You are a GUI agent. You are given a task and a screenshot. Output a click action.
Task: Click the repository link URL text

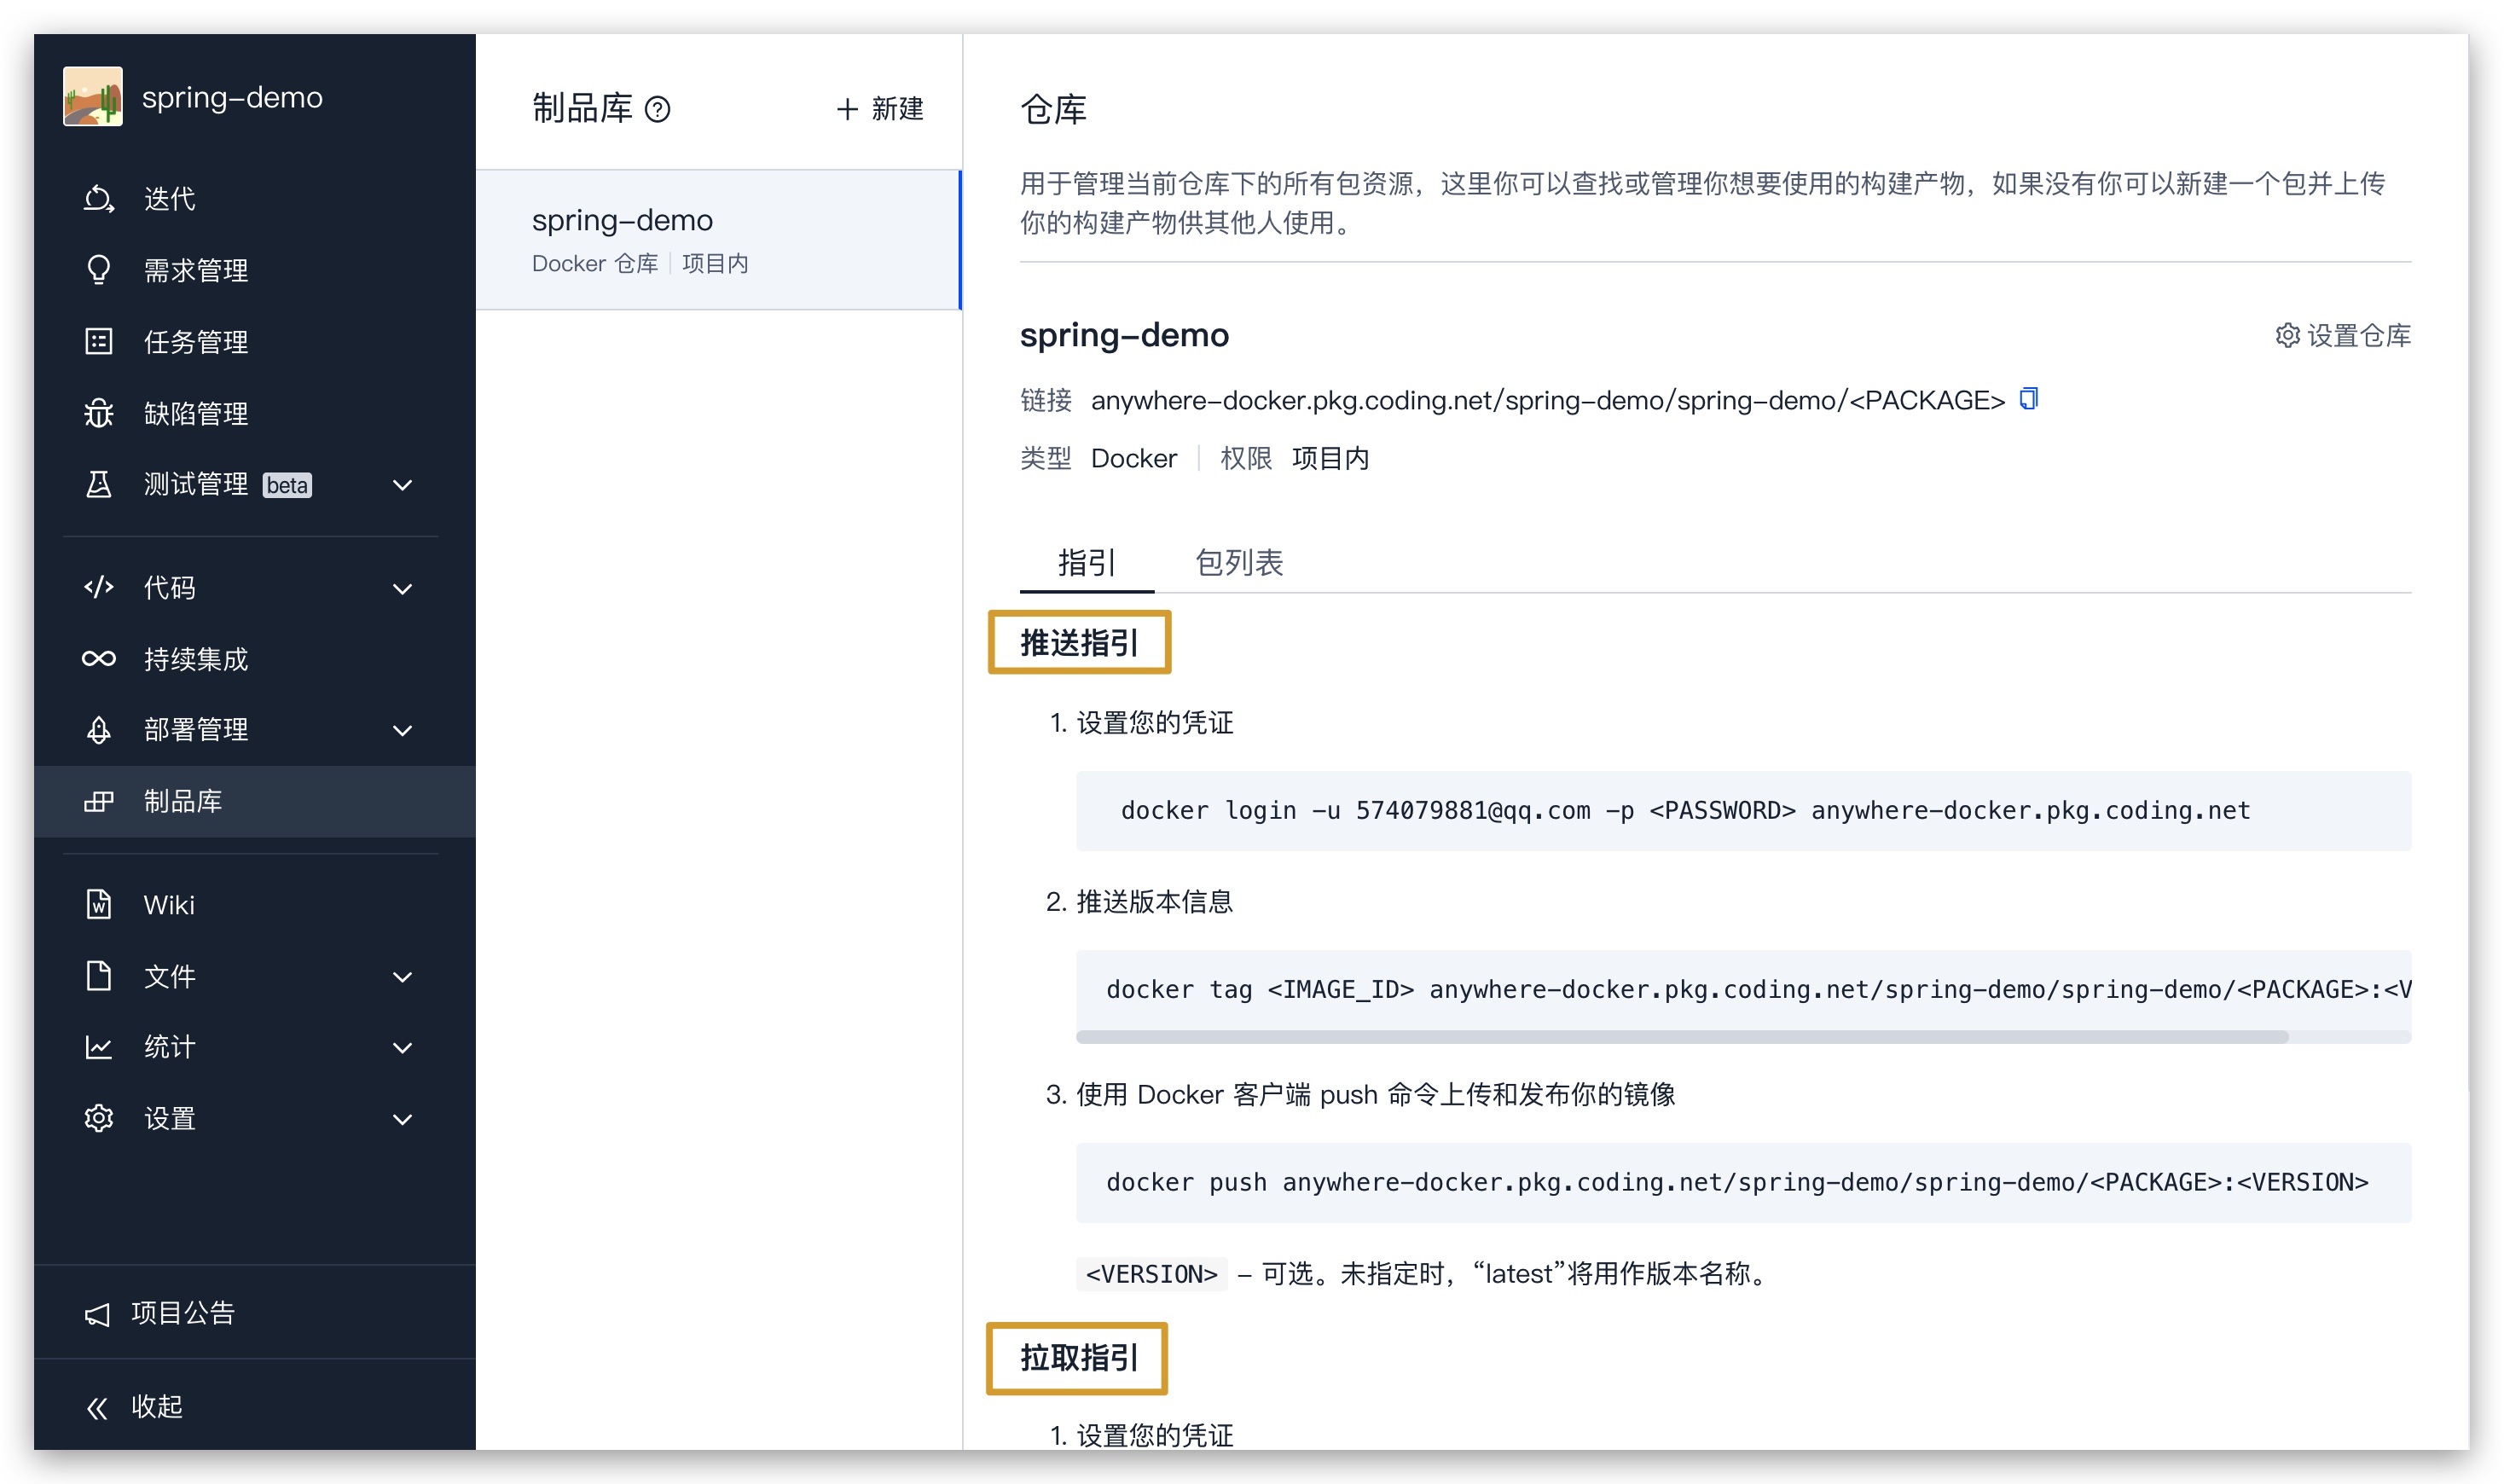[x=1547, y=400]
